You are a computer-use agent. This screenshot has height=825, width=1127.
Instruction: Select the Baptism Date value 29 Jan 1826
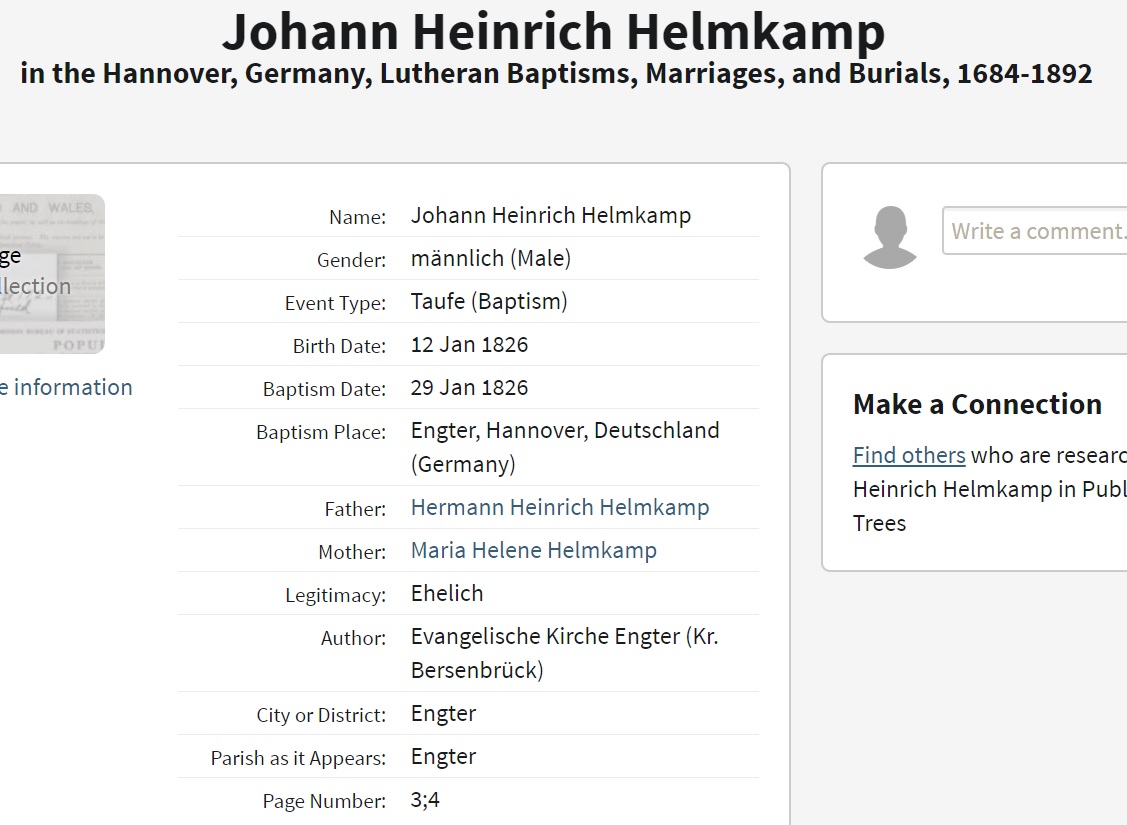click(x=469, y=388)
